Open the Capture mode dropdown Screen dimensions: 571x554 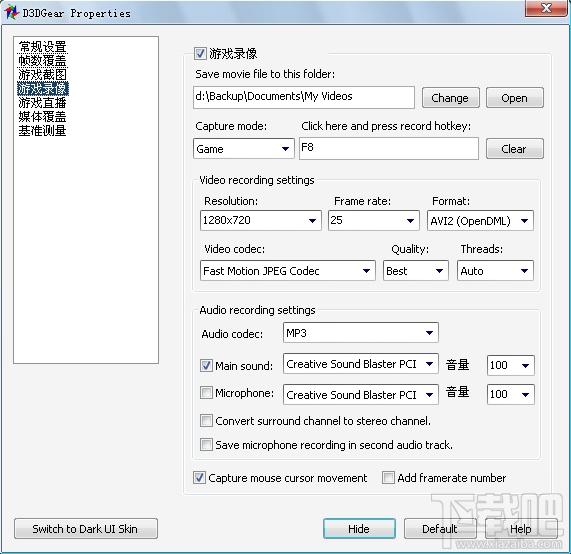click(244, 149)
